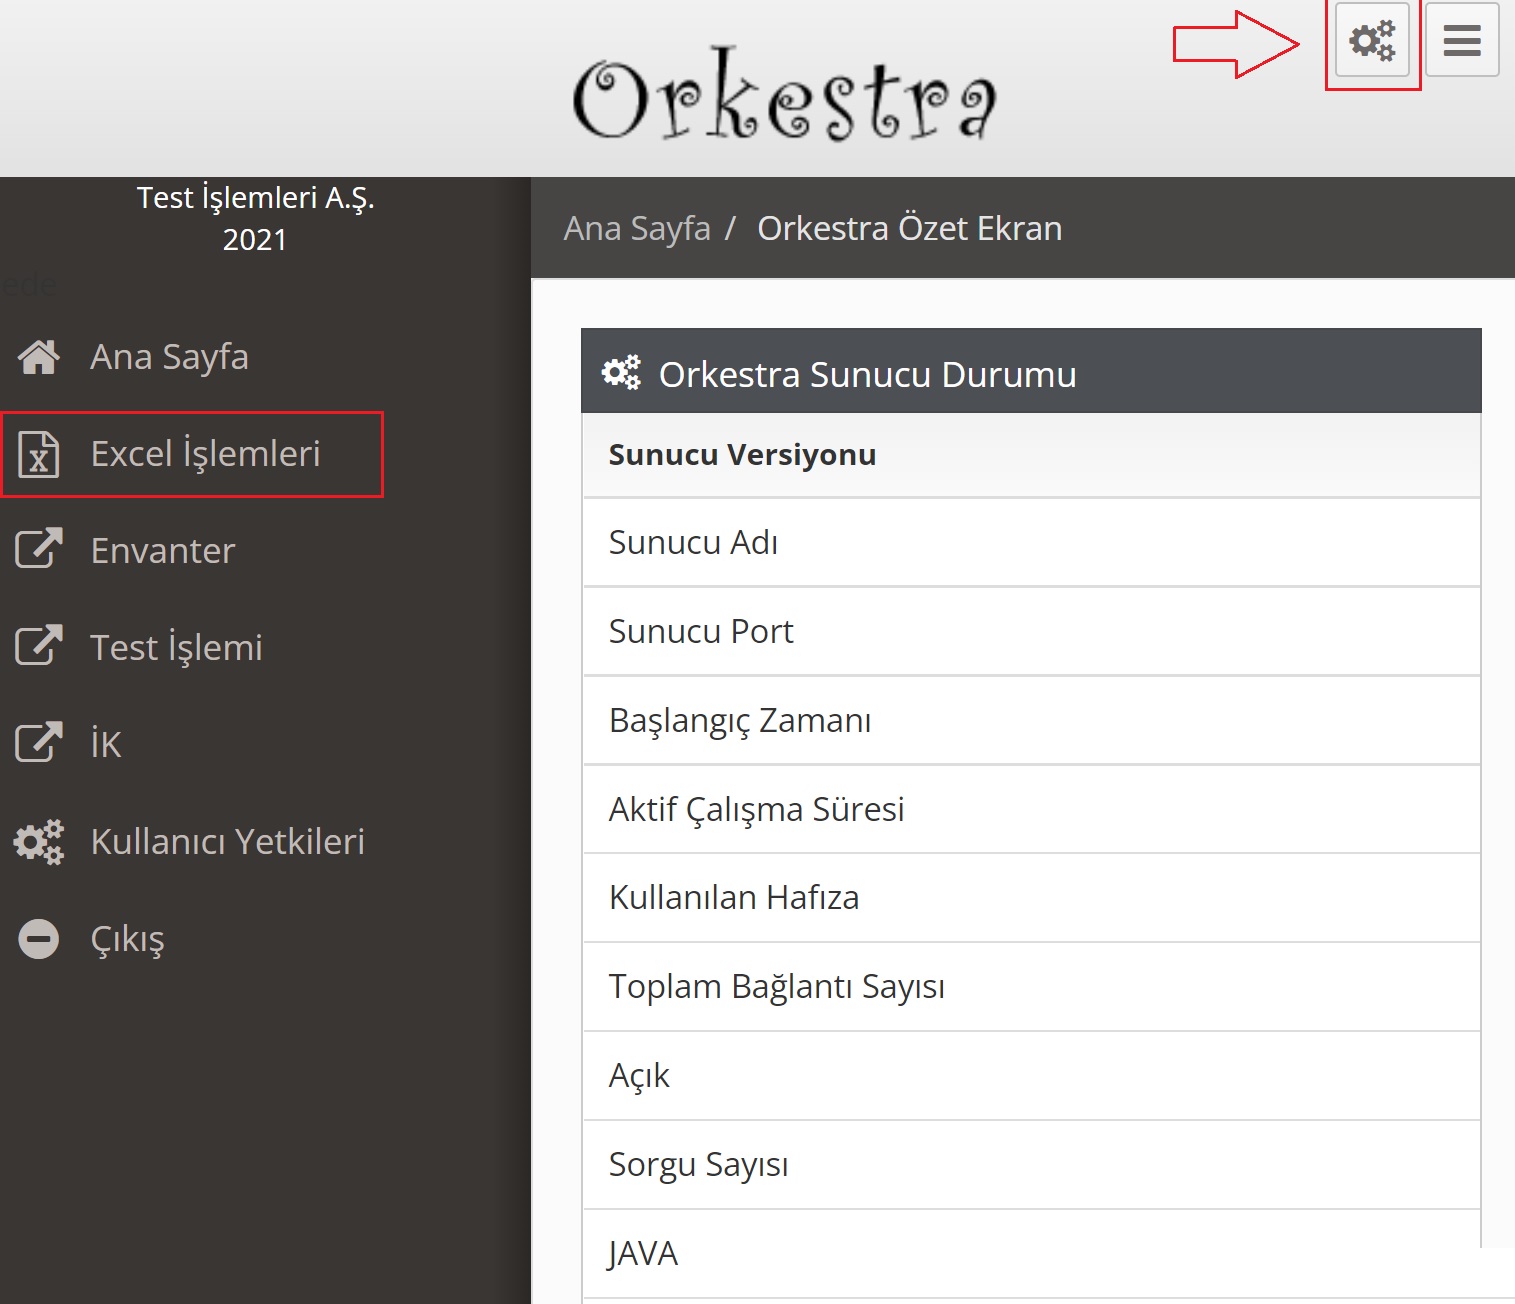Go to Test İşlemi menu entry
The height and width of the screenshot is (1304, 1515).
click(x=176, y=648)
